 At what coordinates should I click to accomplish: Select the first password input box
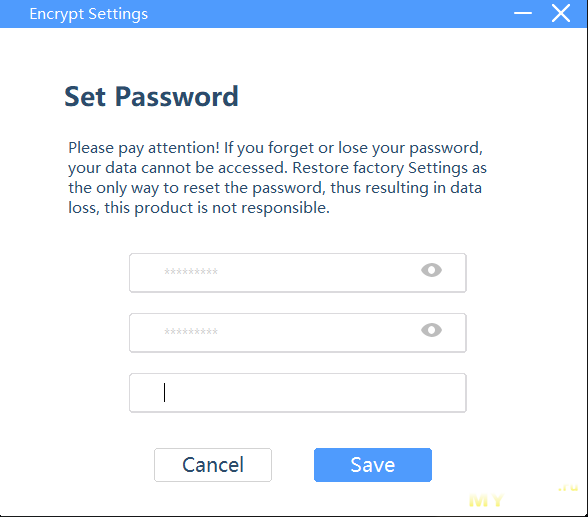[x=298, y=273]
